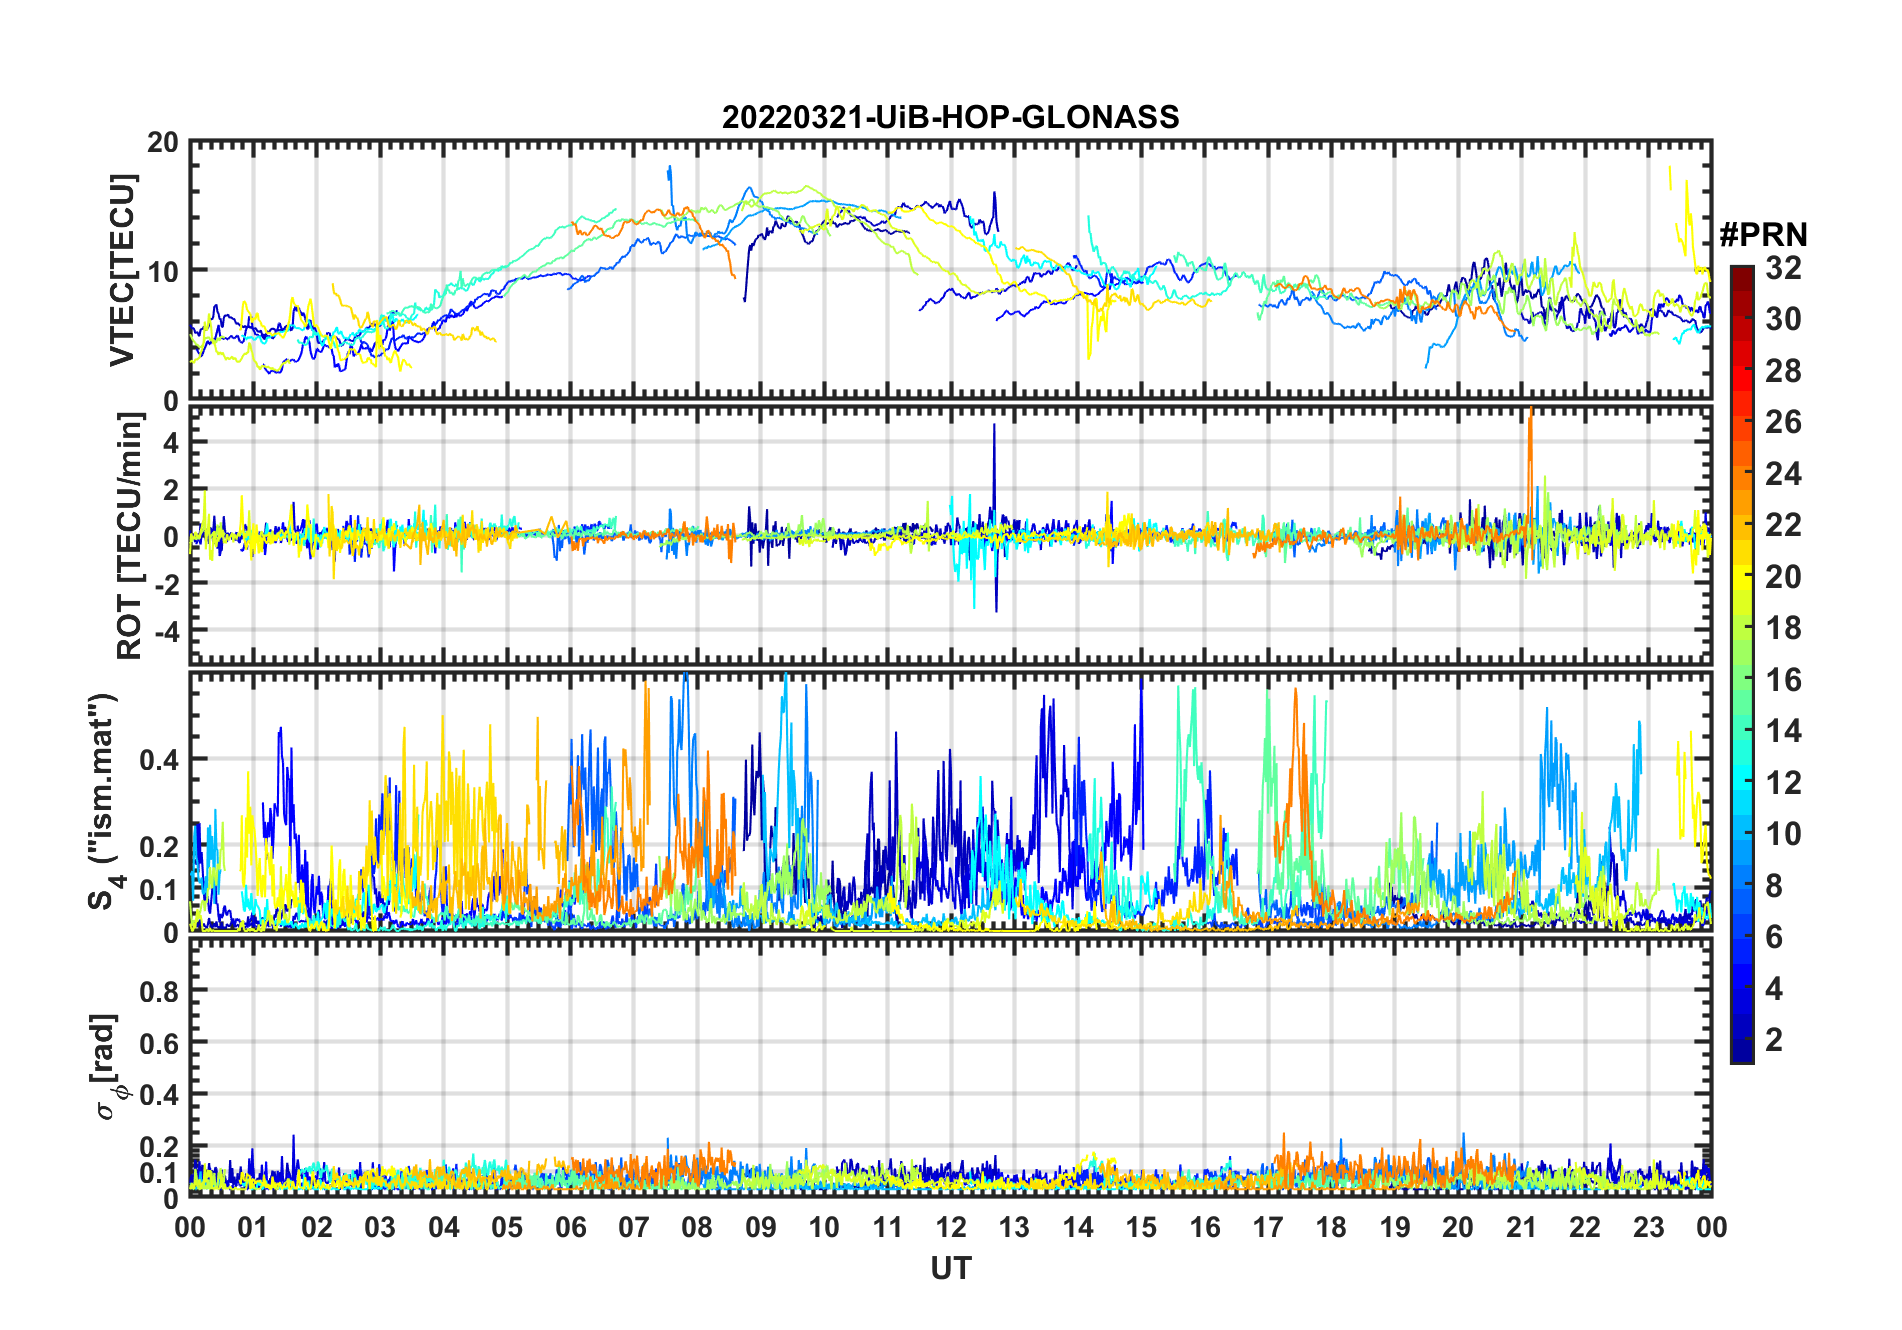Screen dimensions: 1902x1330
Task: Select UT hour tick label 21
Action: (1522, 1227)
